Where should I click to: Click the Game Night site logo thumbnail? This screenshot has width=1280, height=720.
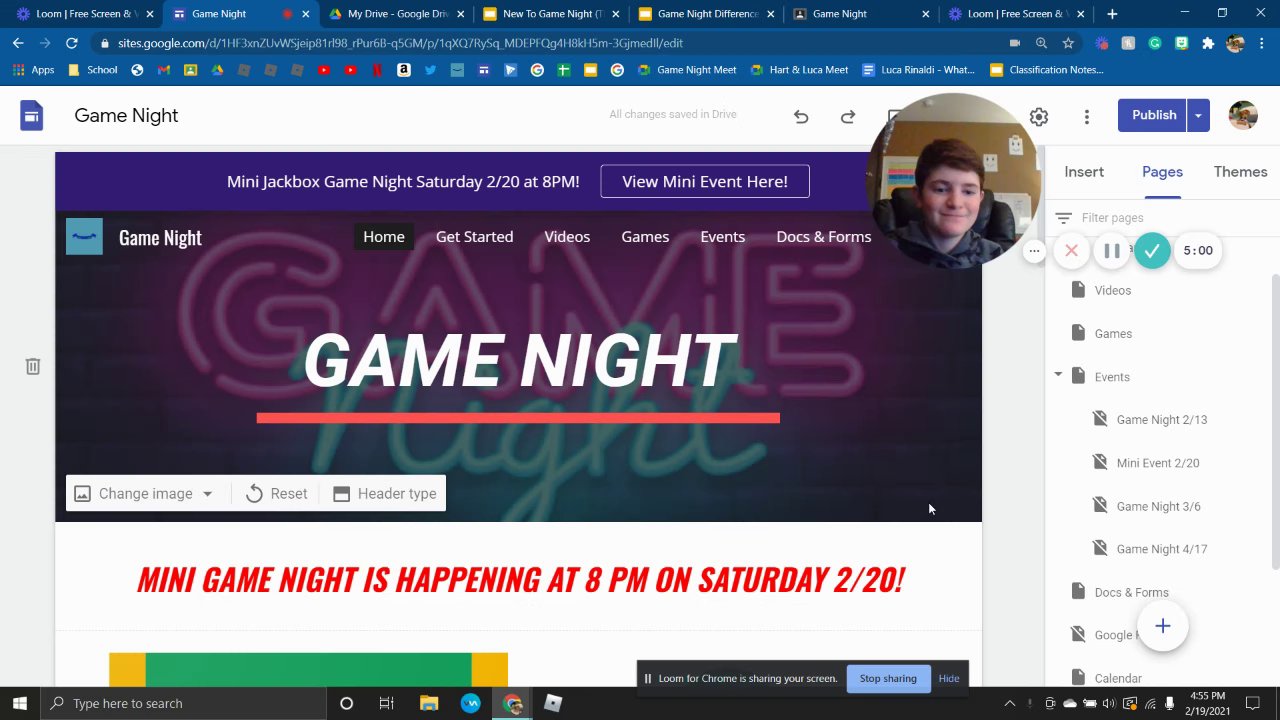tap(84, 237)
